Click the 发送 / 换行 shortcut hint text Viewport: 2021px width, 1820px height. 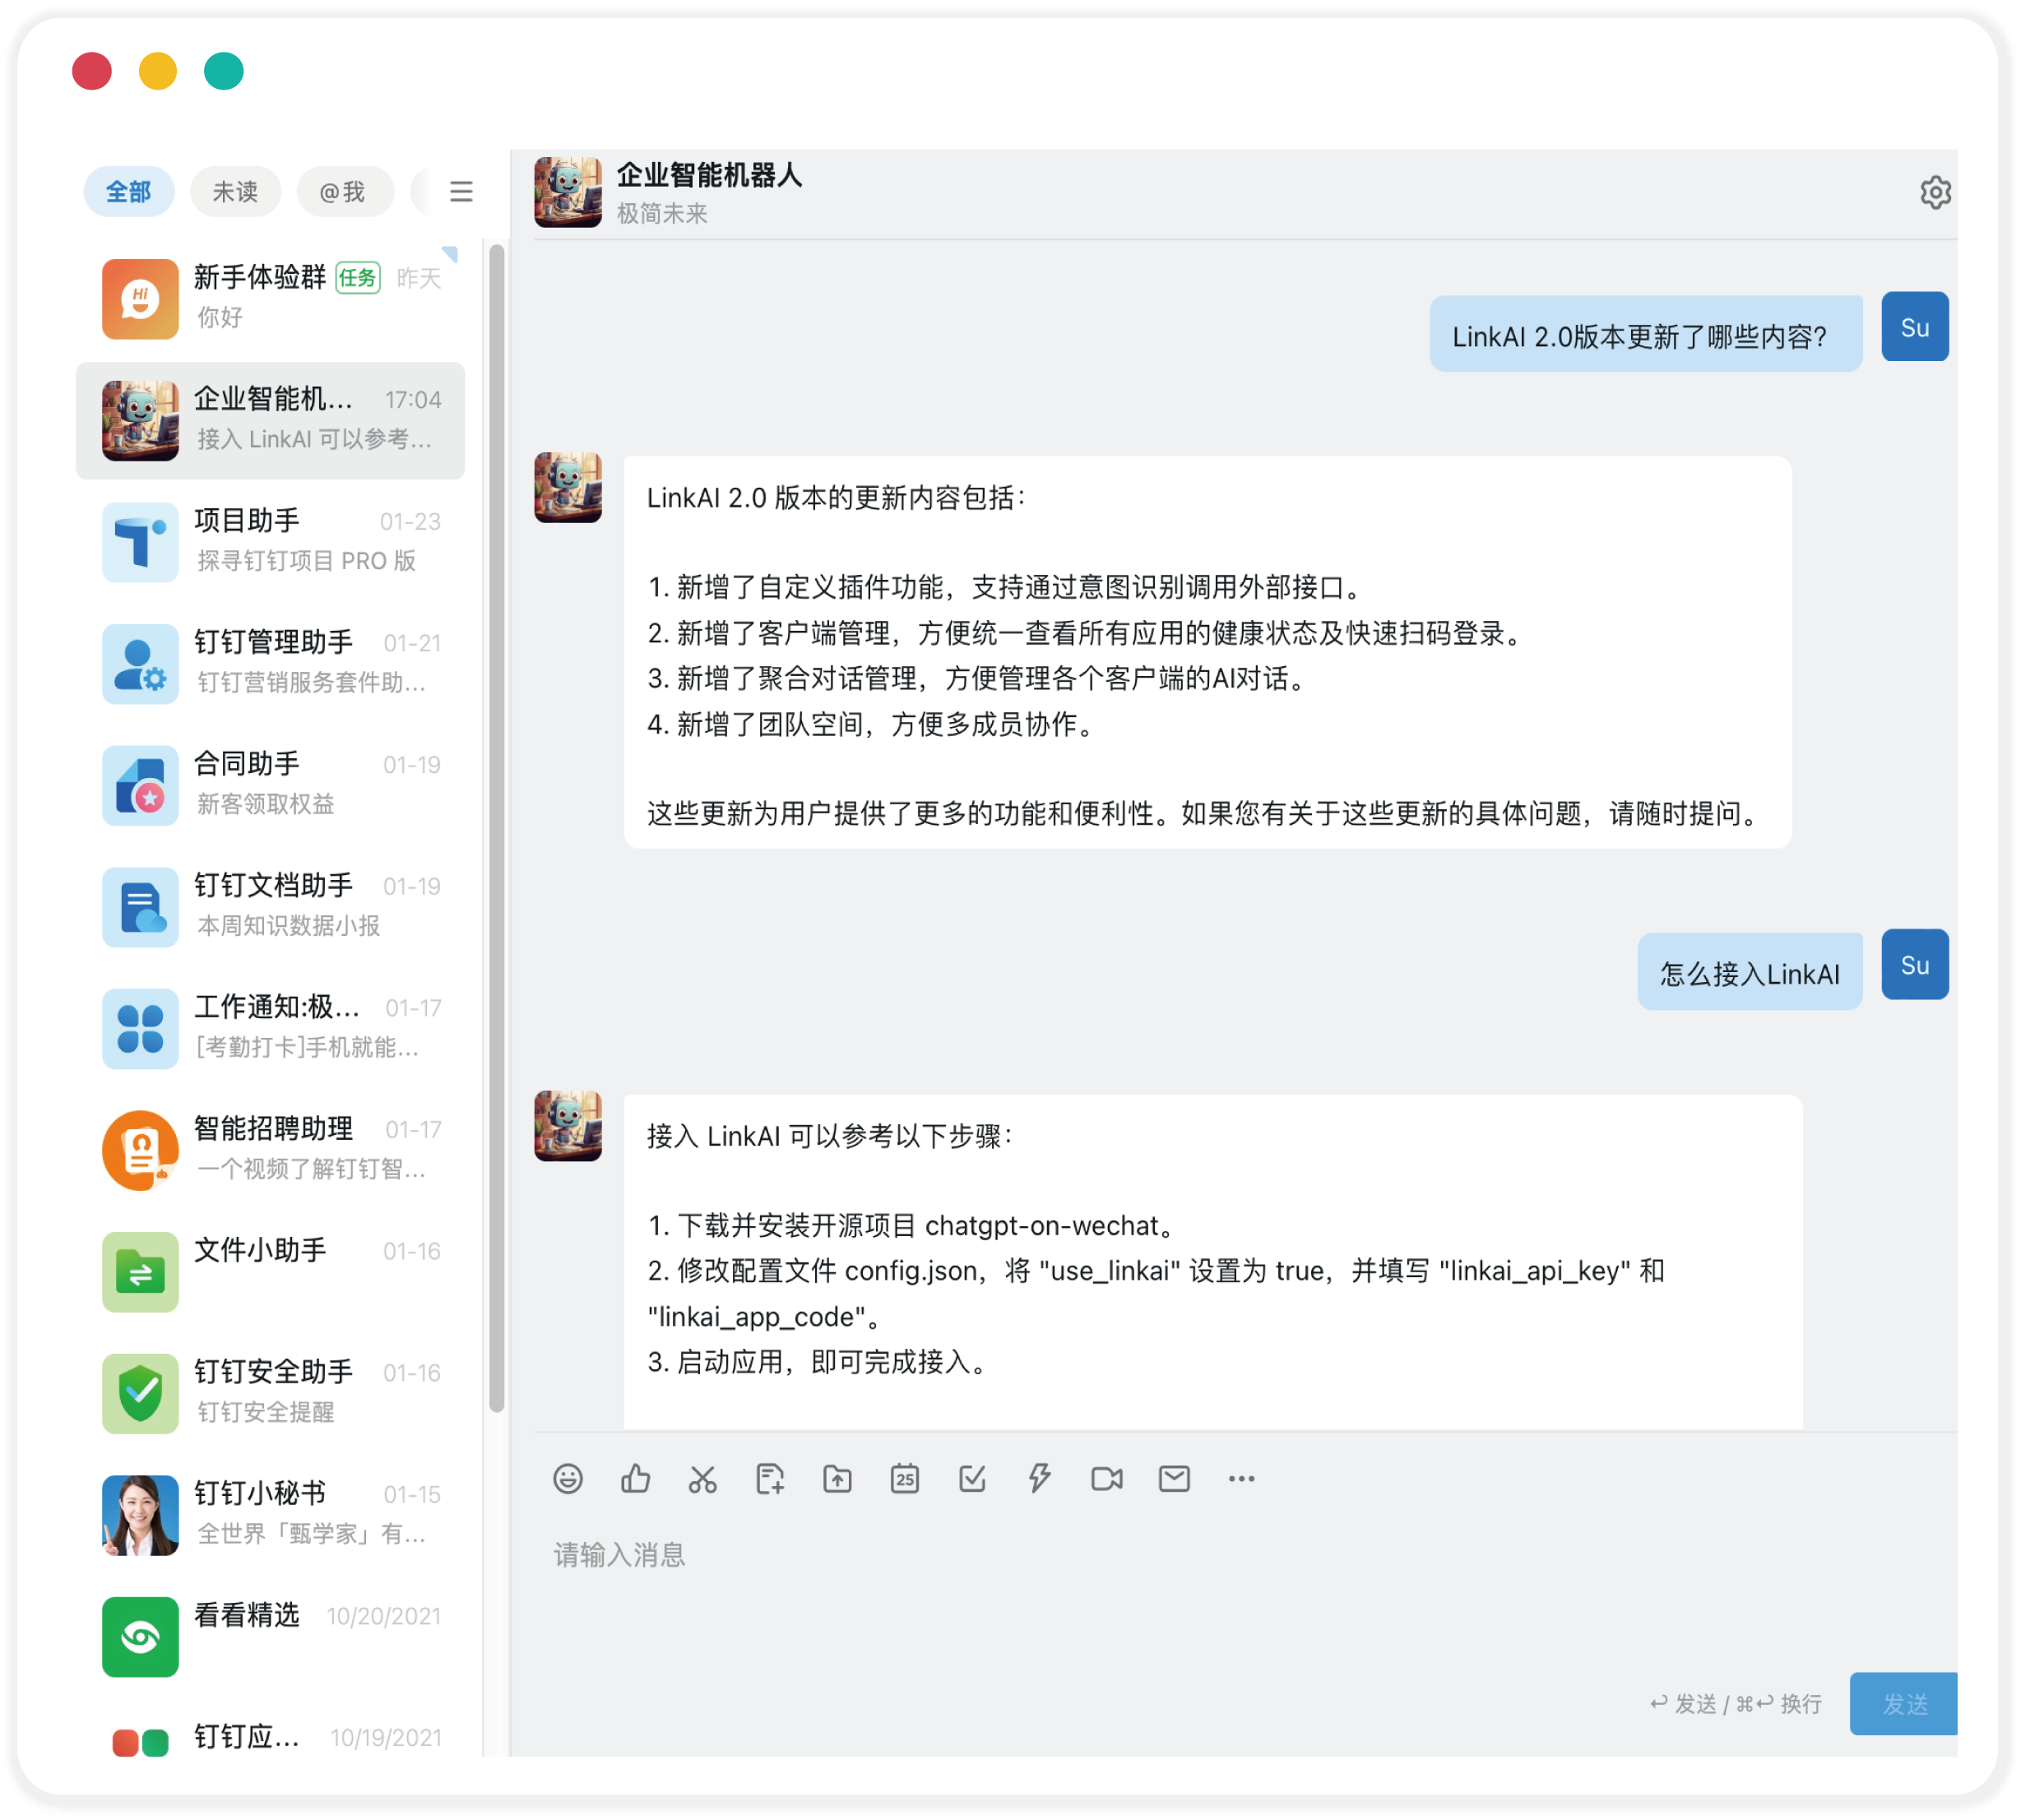coord(1736,1703)
